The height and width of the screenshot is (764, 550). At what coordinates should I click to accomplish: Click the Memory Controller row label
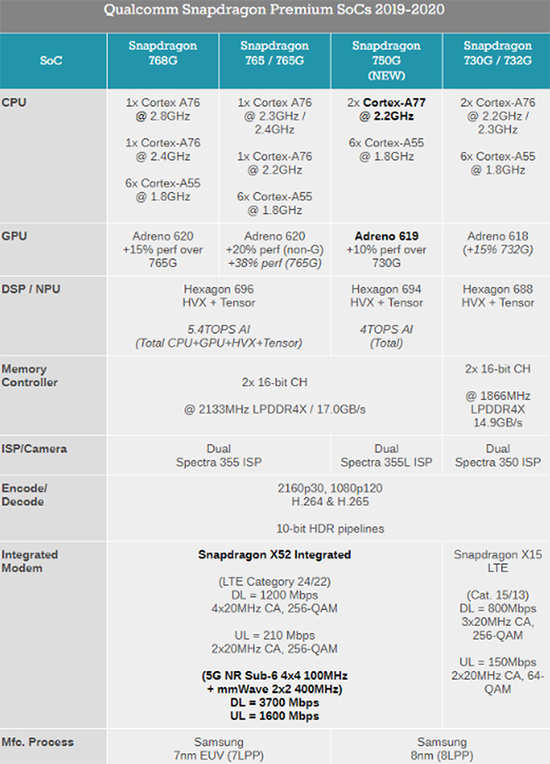click(30, 376)
